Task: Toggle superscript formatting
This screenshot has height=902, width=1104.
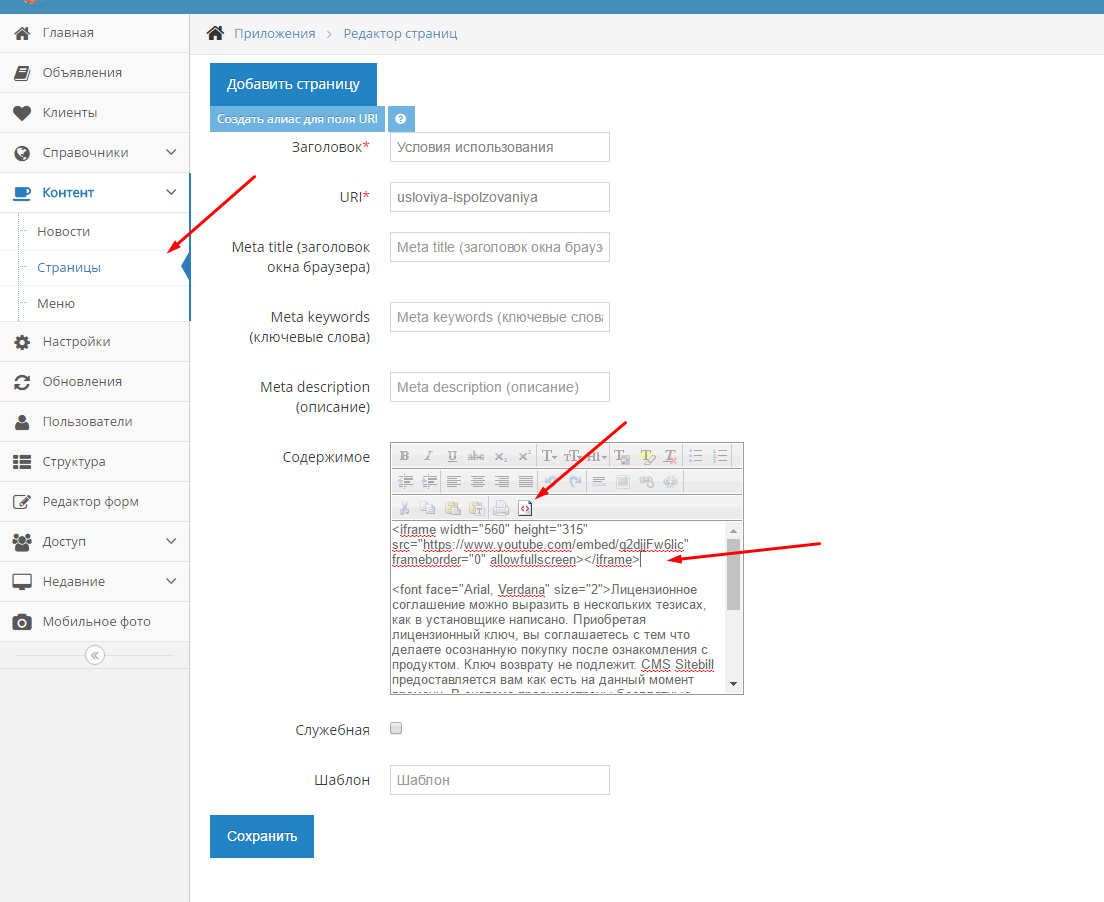Action: pyautogui.click(x=524, y=456)
